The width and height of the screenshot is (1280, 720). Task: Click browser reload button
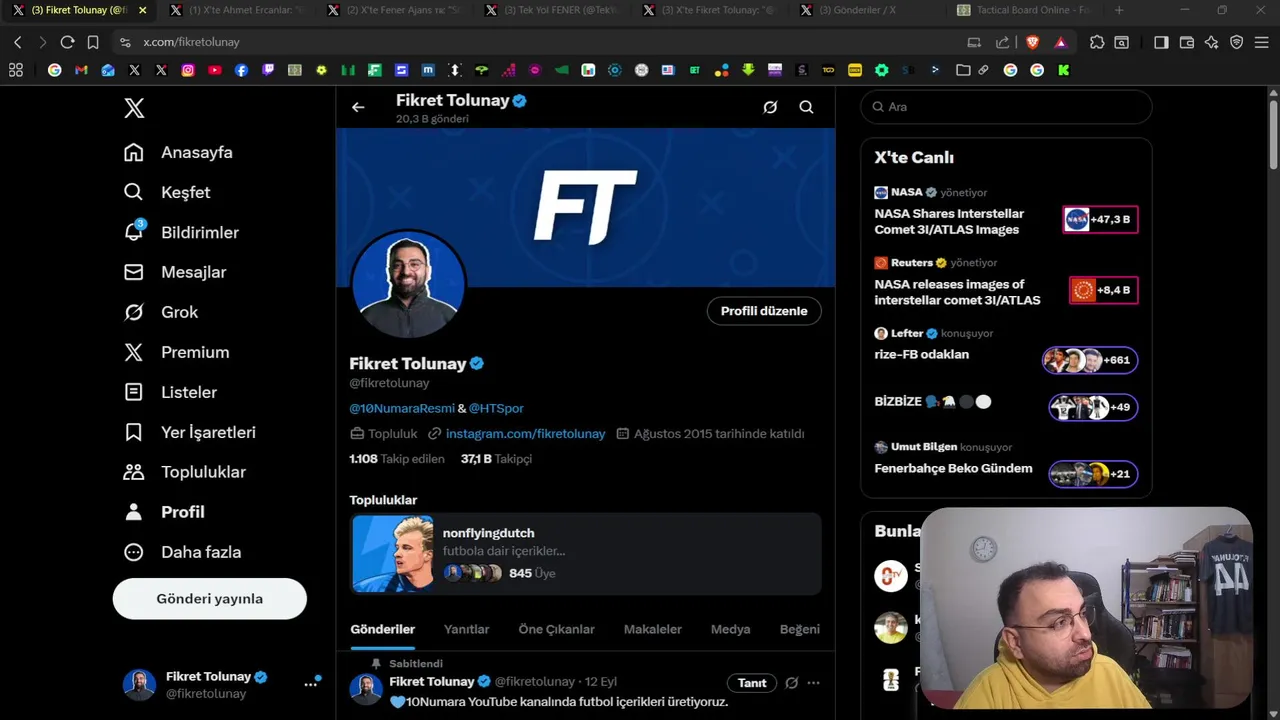67,42
